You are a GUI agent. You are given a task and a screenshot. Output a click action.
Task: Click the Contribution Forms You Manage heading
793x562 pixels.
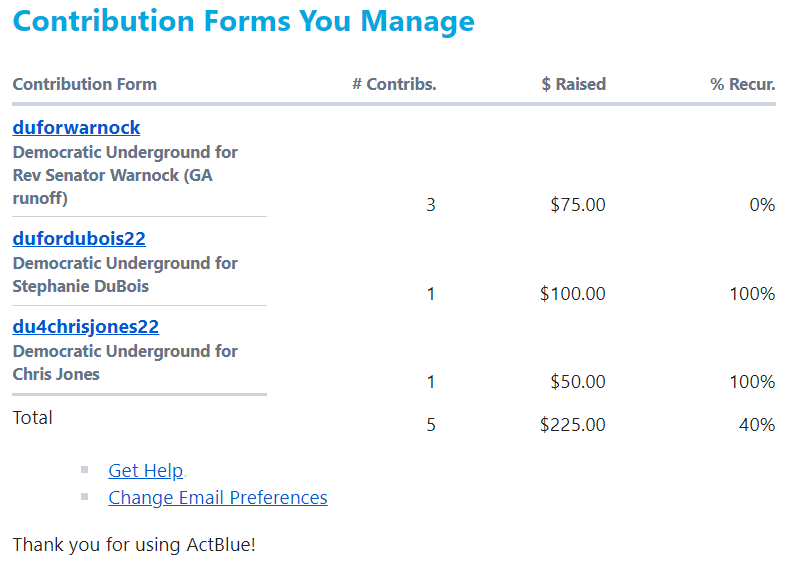243,21
